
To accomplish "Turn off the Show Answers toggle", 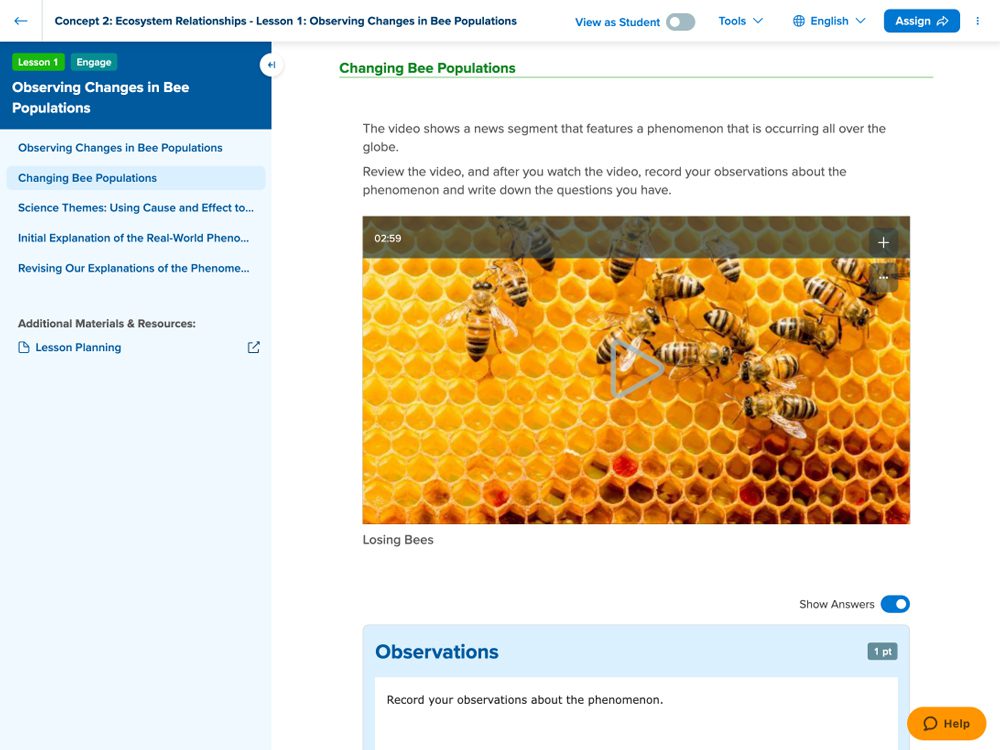I will [895, 604].
